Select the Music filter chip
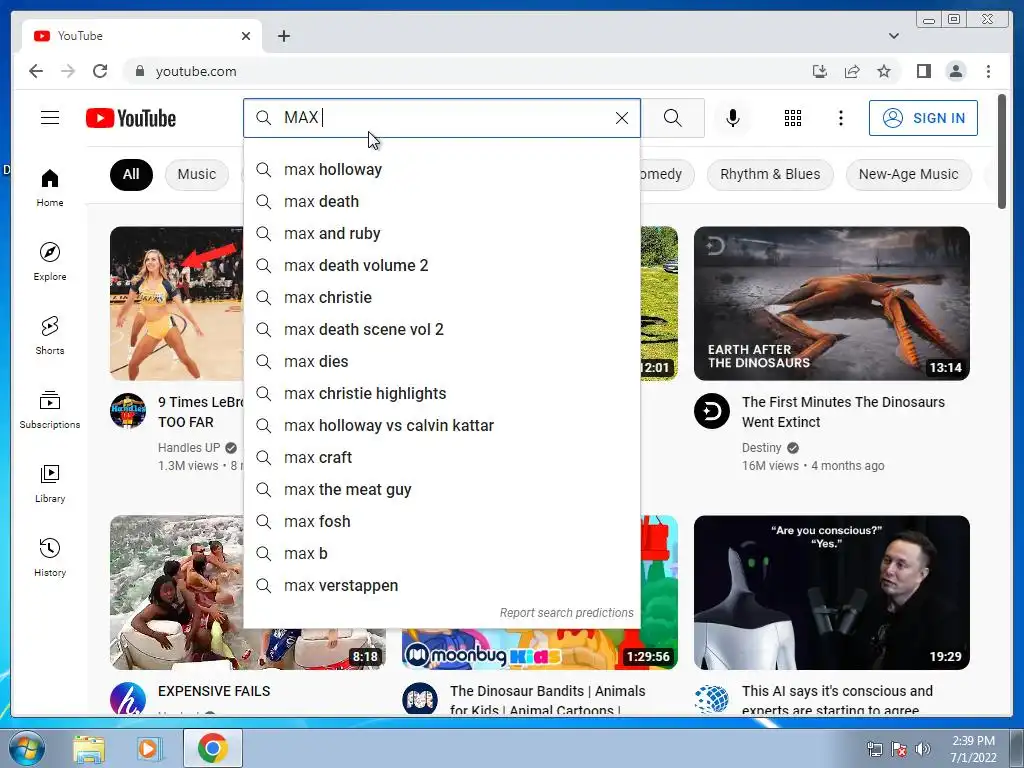1024x768 pixels. point(197,174)
